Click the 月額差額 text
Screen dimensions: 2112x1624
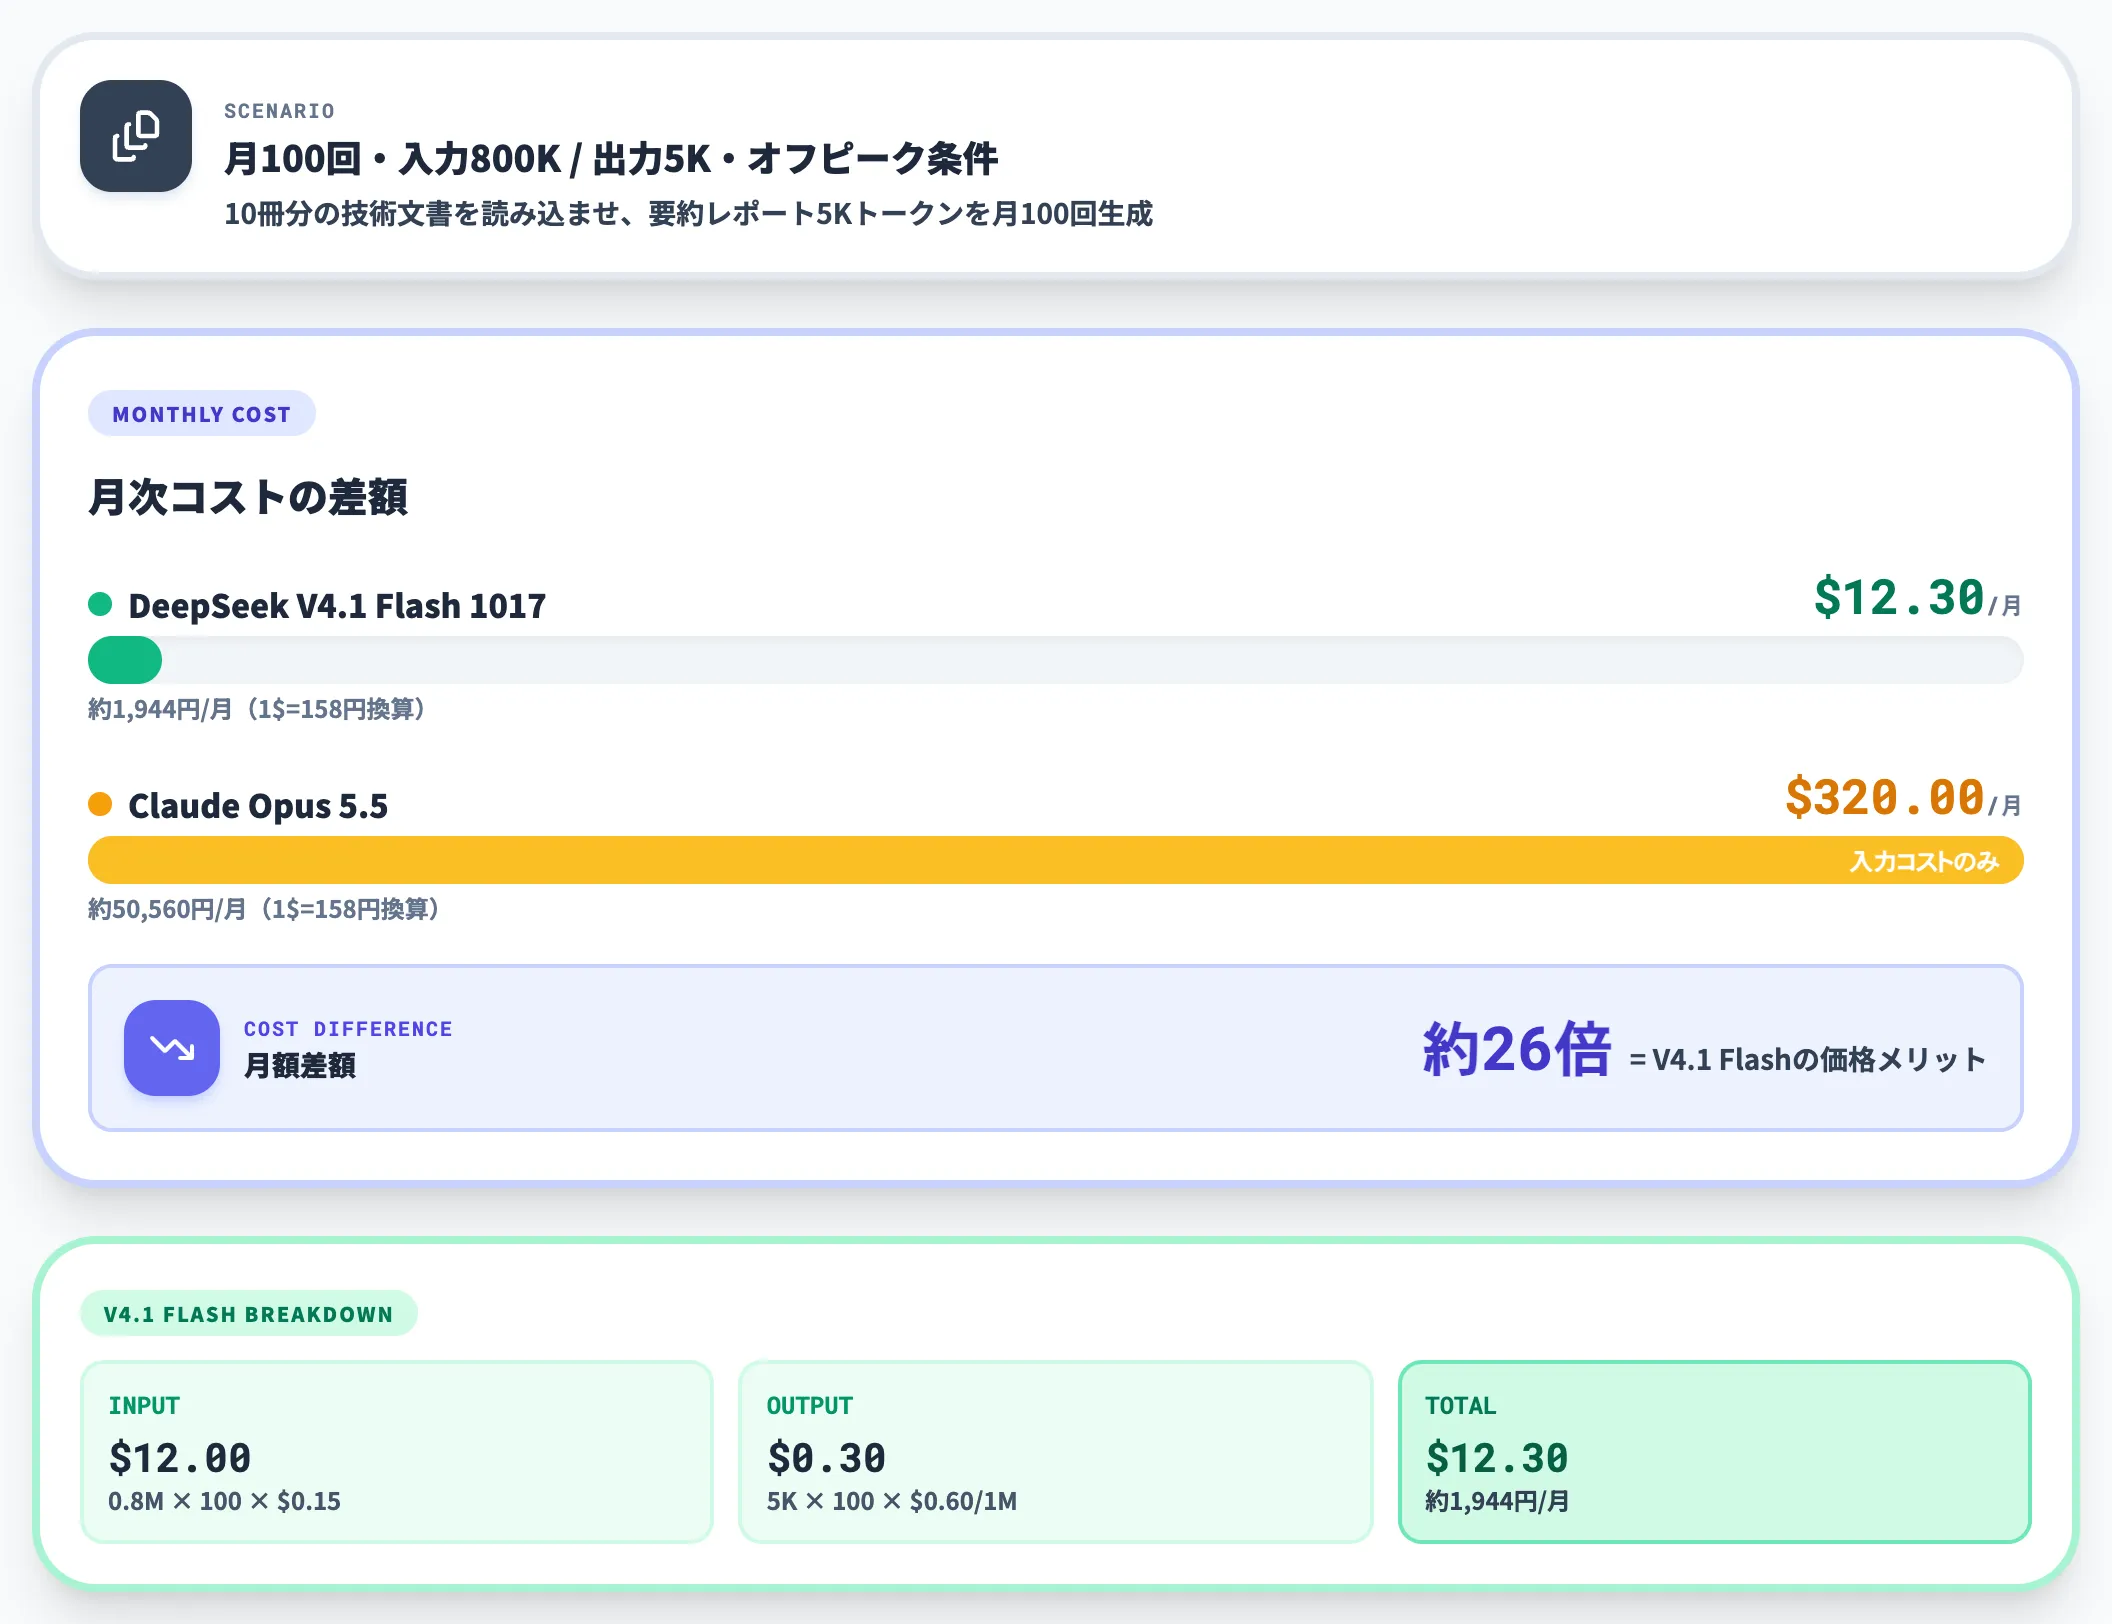pyautogui.click(x=300, y=1065)
